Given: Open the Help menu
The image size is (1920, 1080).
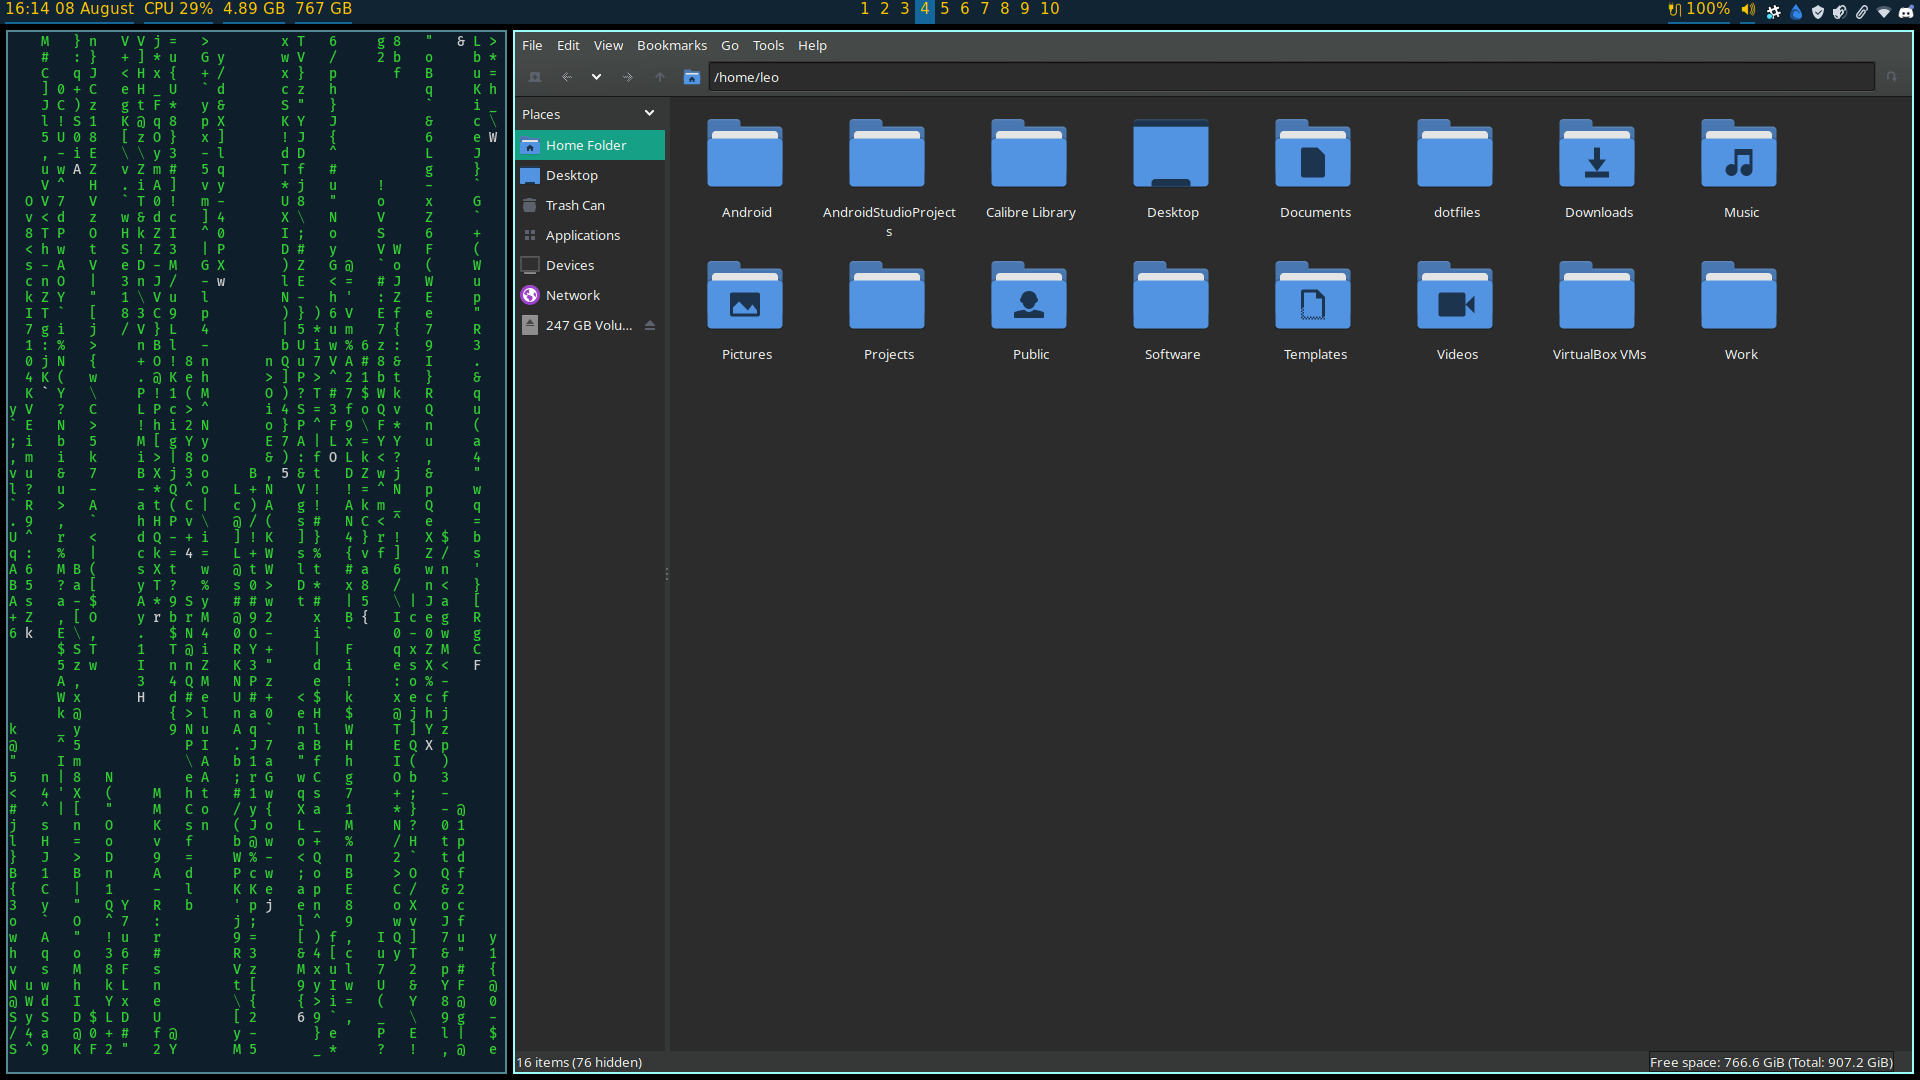Looking at the screenshot, I should (x=812, y=45).
